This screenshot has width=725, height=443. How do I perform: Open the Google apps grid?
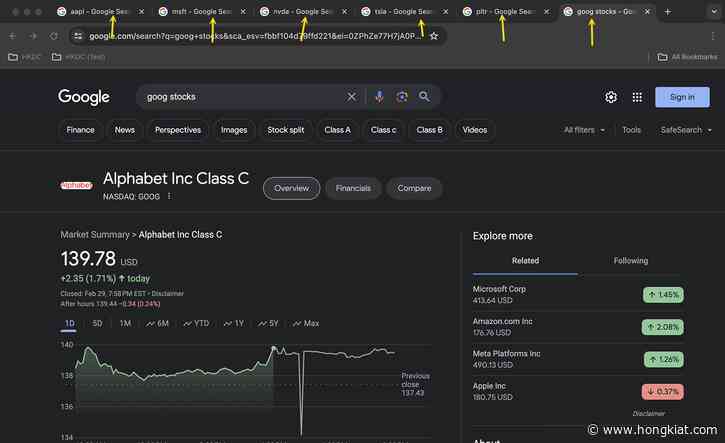[636, 97]
